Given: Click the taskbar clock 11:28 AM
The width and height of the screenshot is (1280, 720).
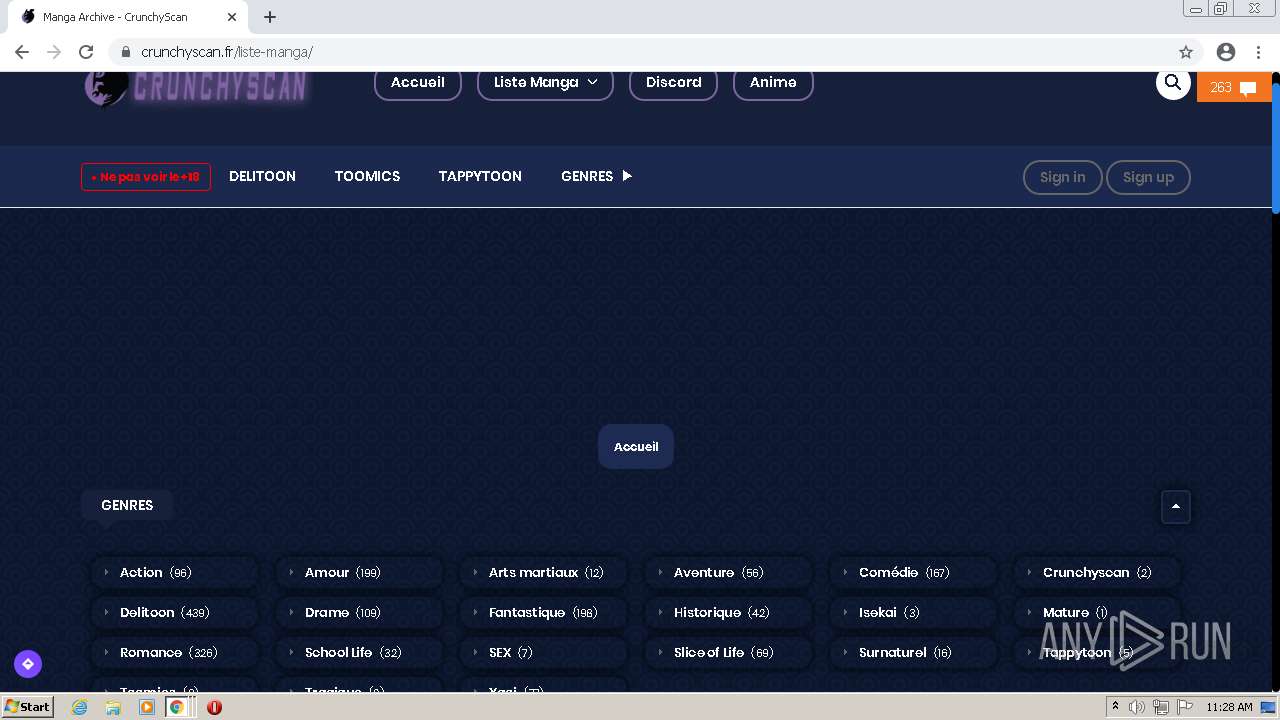Looking at the screenshot, I should 1229,707.
